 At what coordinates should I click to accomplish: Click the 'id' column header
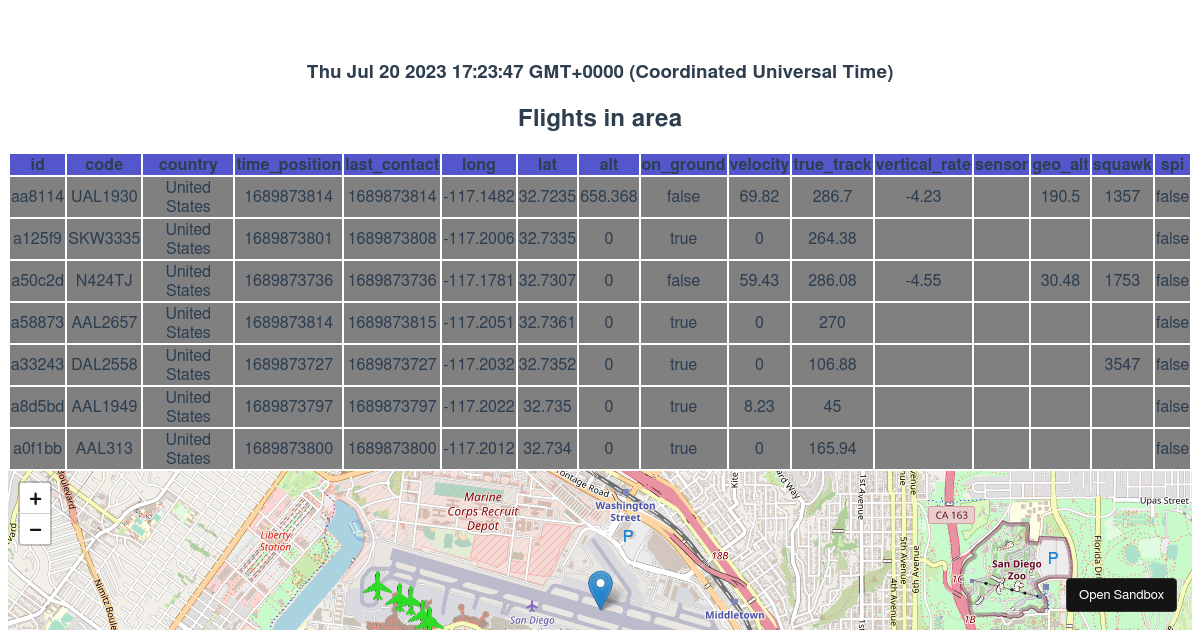[38, 164]
